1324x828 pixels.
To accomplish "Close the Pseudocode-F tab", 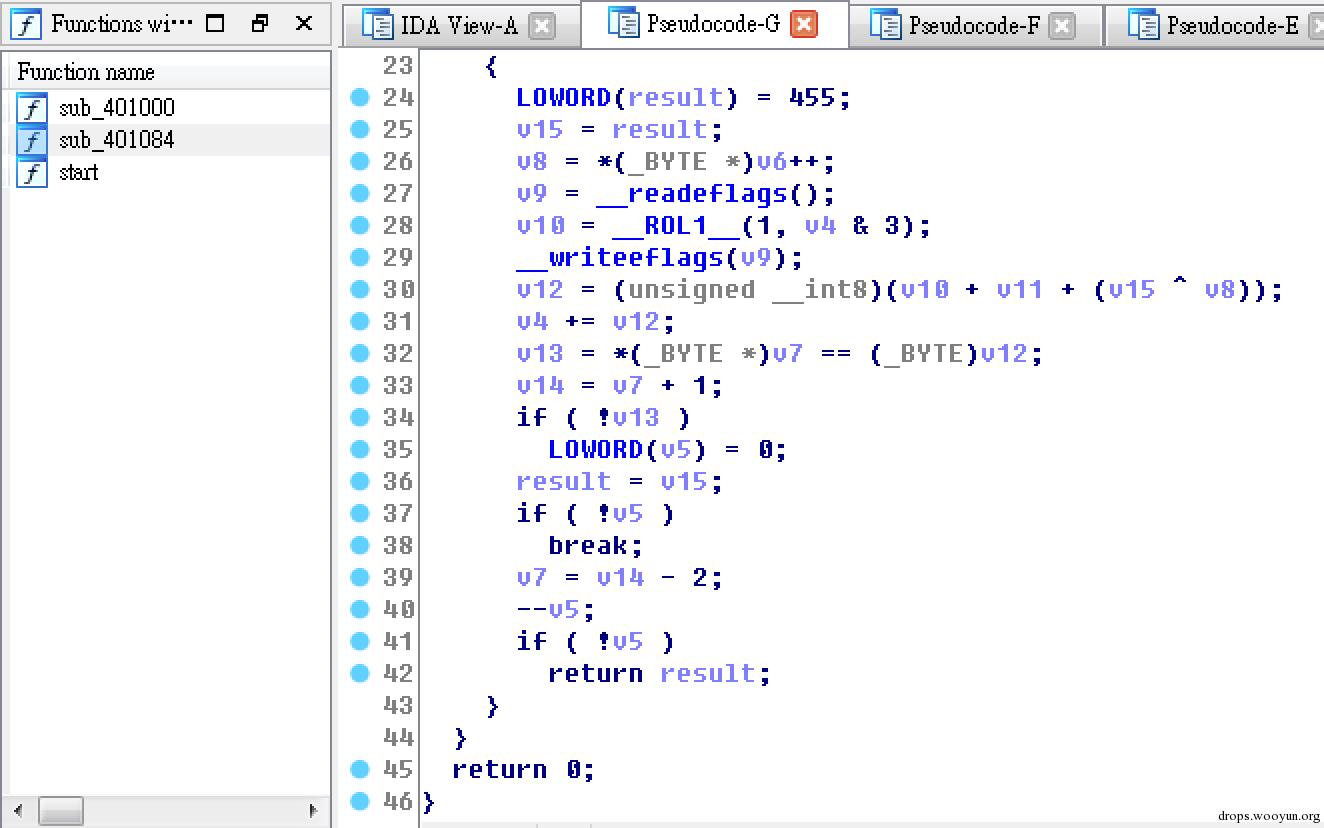I will point(1063,26).
